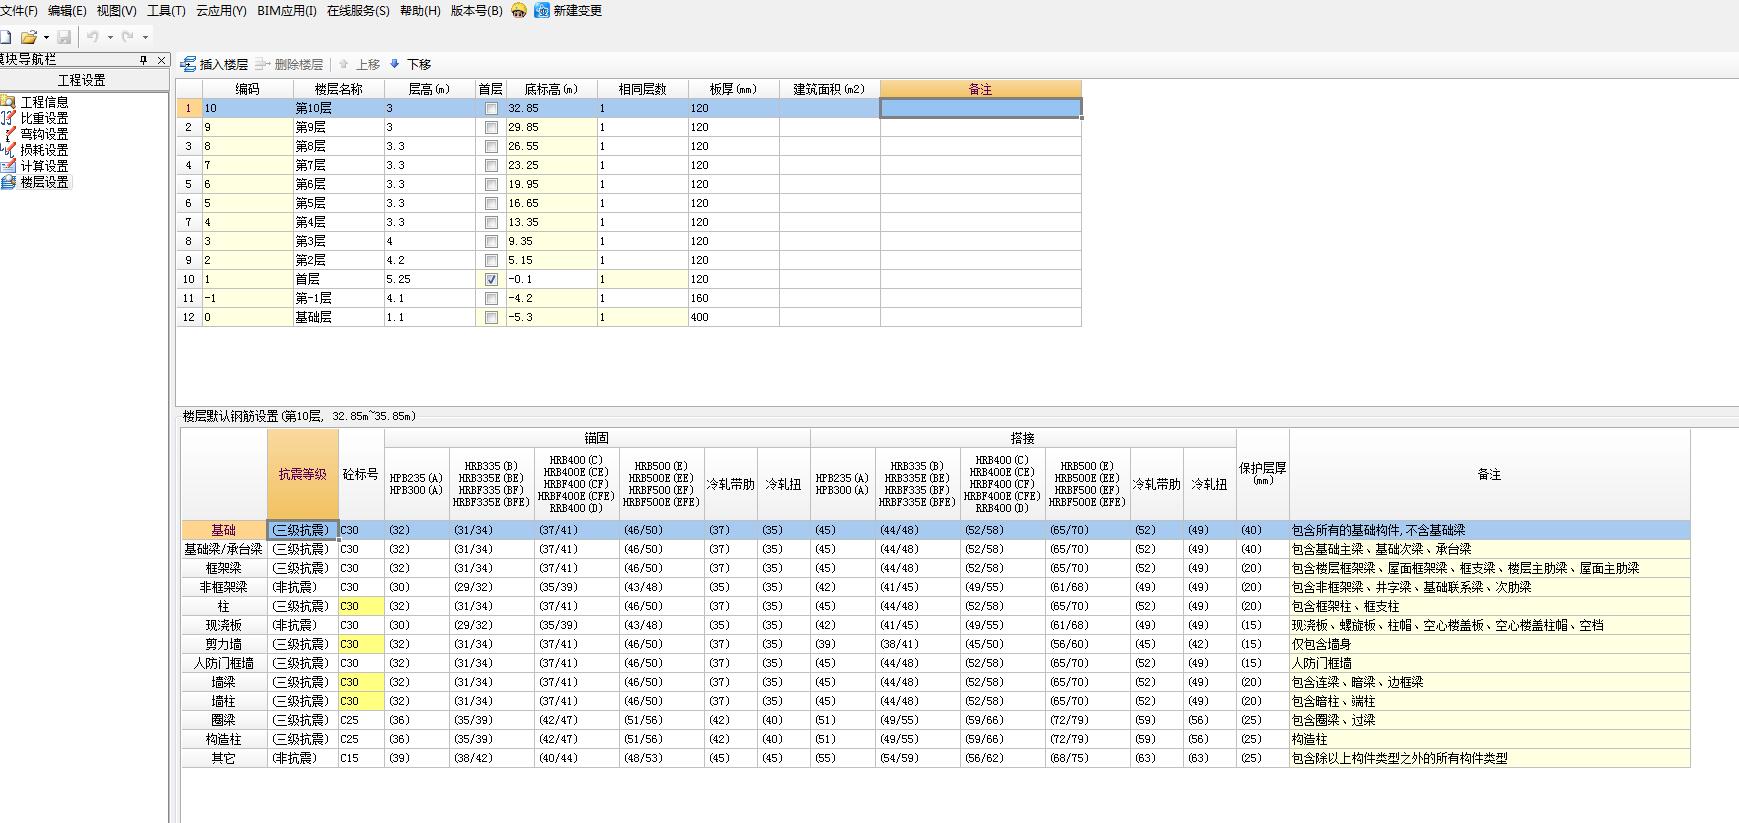Click the active 备注 cell for 第10层

980,108
